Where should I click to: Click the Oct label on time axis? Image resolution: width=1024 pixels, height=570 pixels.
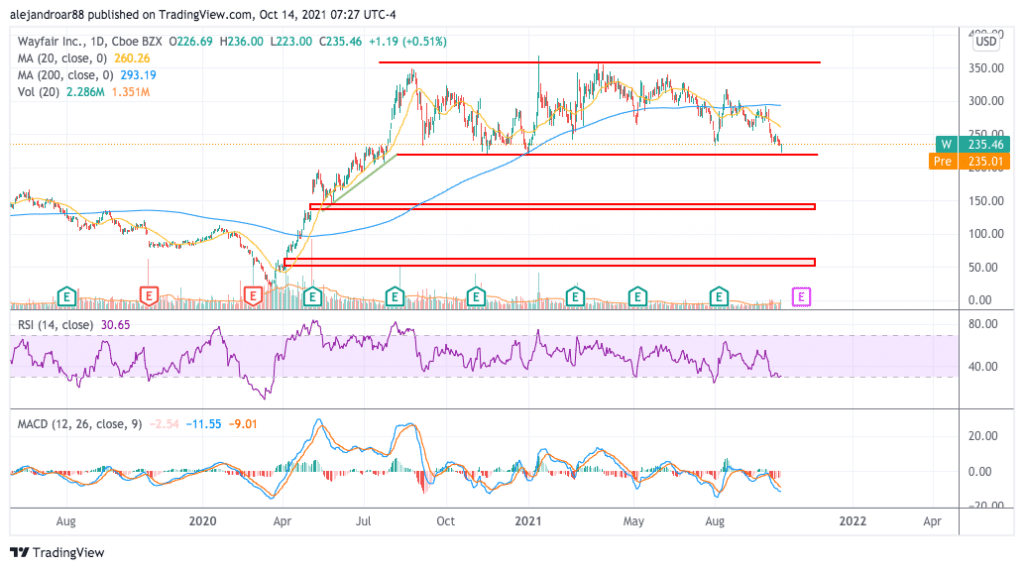[x=445, y=520]
